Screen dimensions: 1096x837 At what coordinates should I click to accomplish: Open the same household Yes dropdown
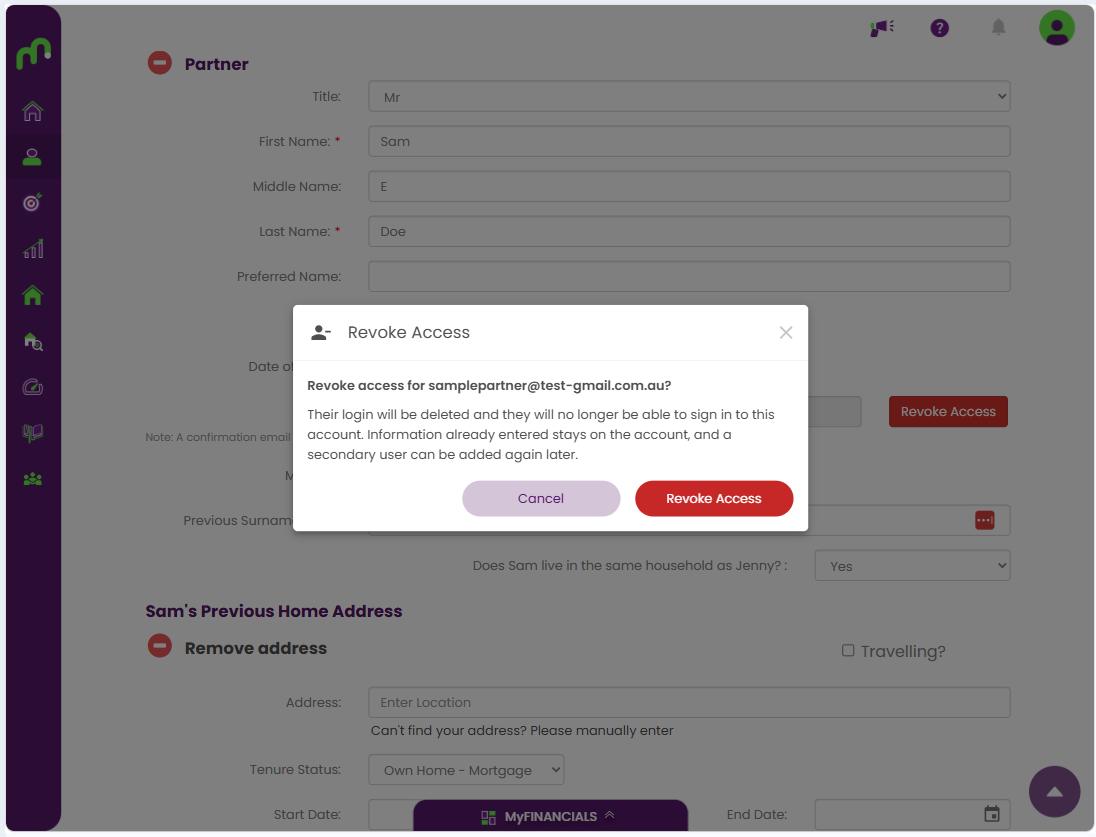912,566
